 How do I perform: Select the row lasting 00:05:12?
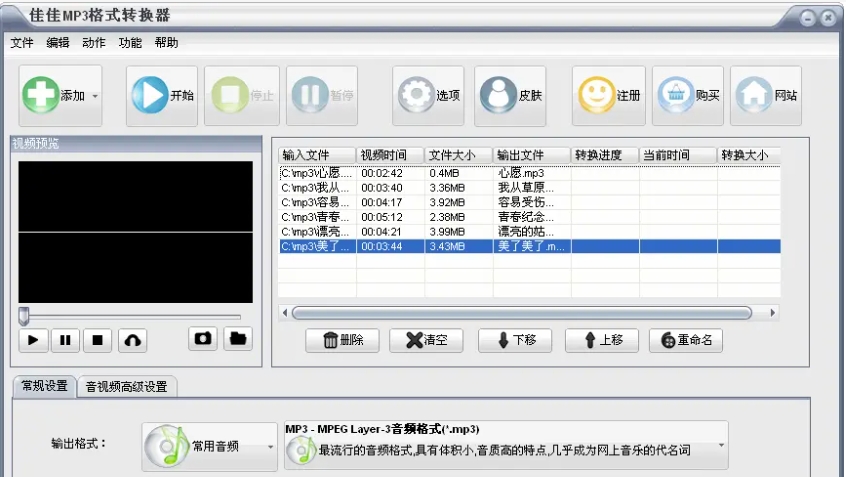coord(529,217)
